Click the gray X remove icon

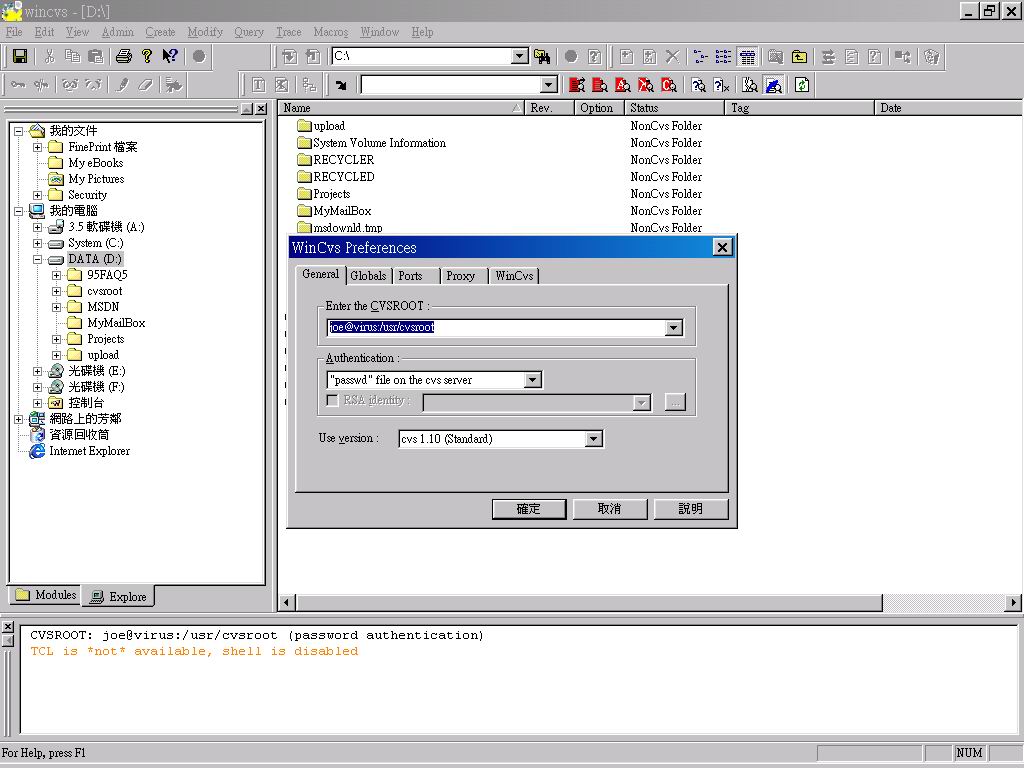[672, 57]
